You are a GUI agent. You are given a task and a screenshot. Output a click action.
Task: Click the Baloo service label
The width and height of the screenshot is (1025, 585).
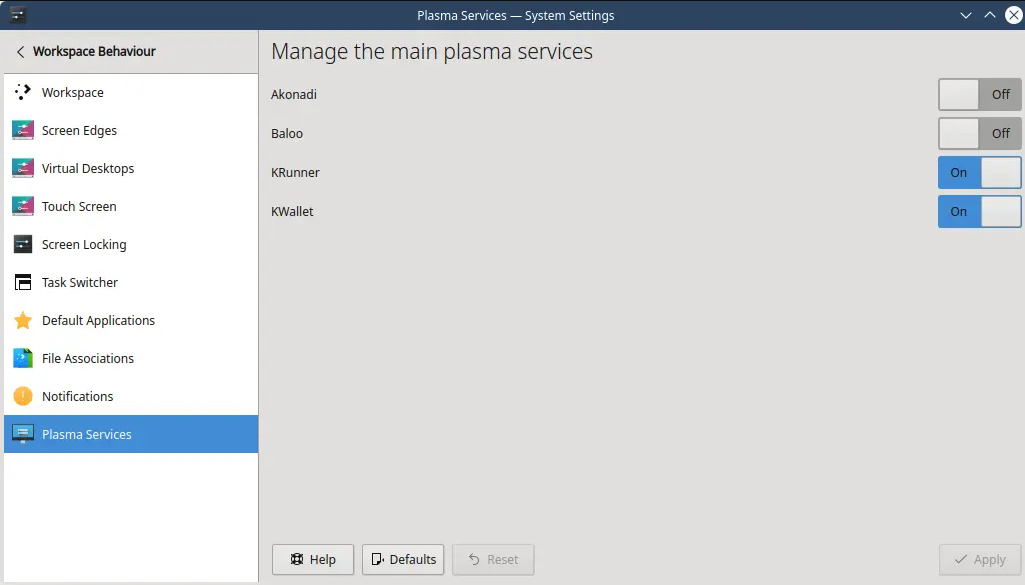287,133
